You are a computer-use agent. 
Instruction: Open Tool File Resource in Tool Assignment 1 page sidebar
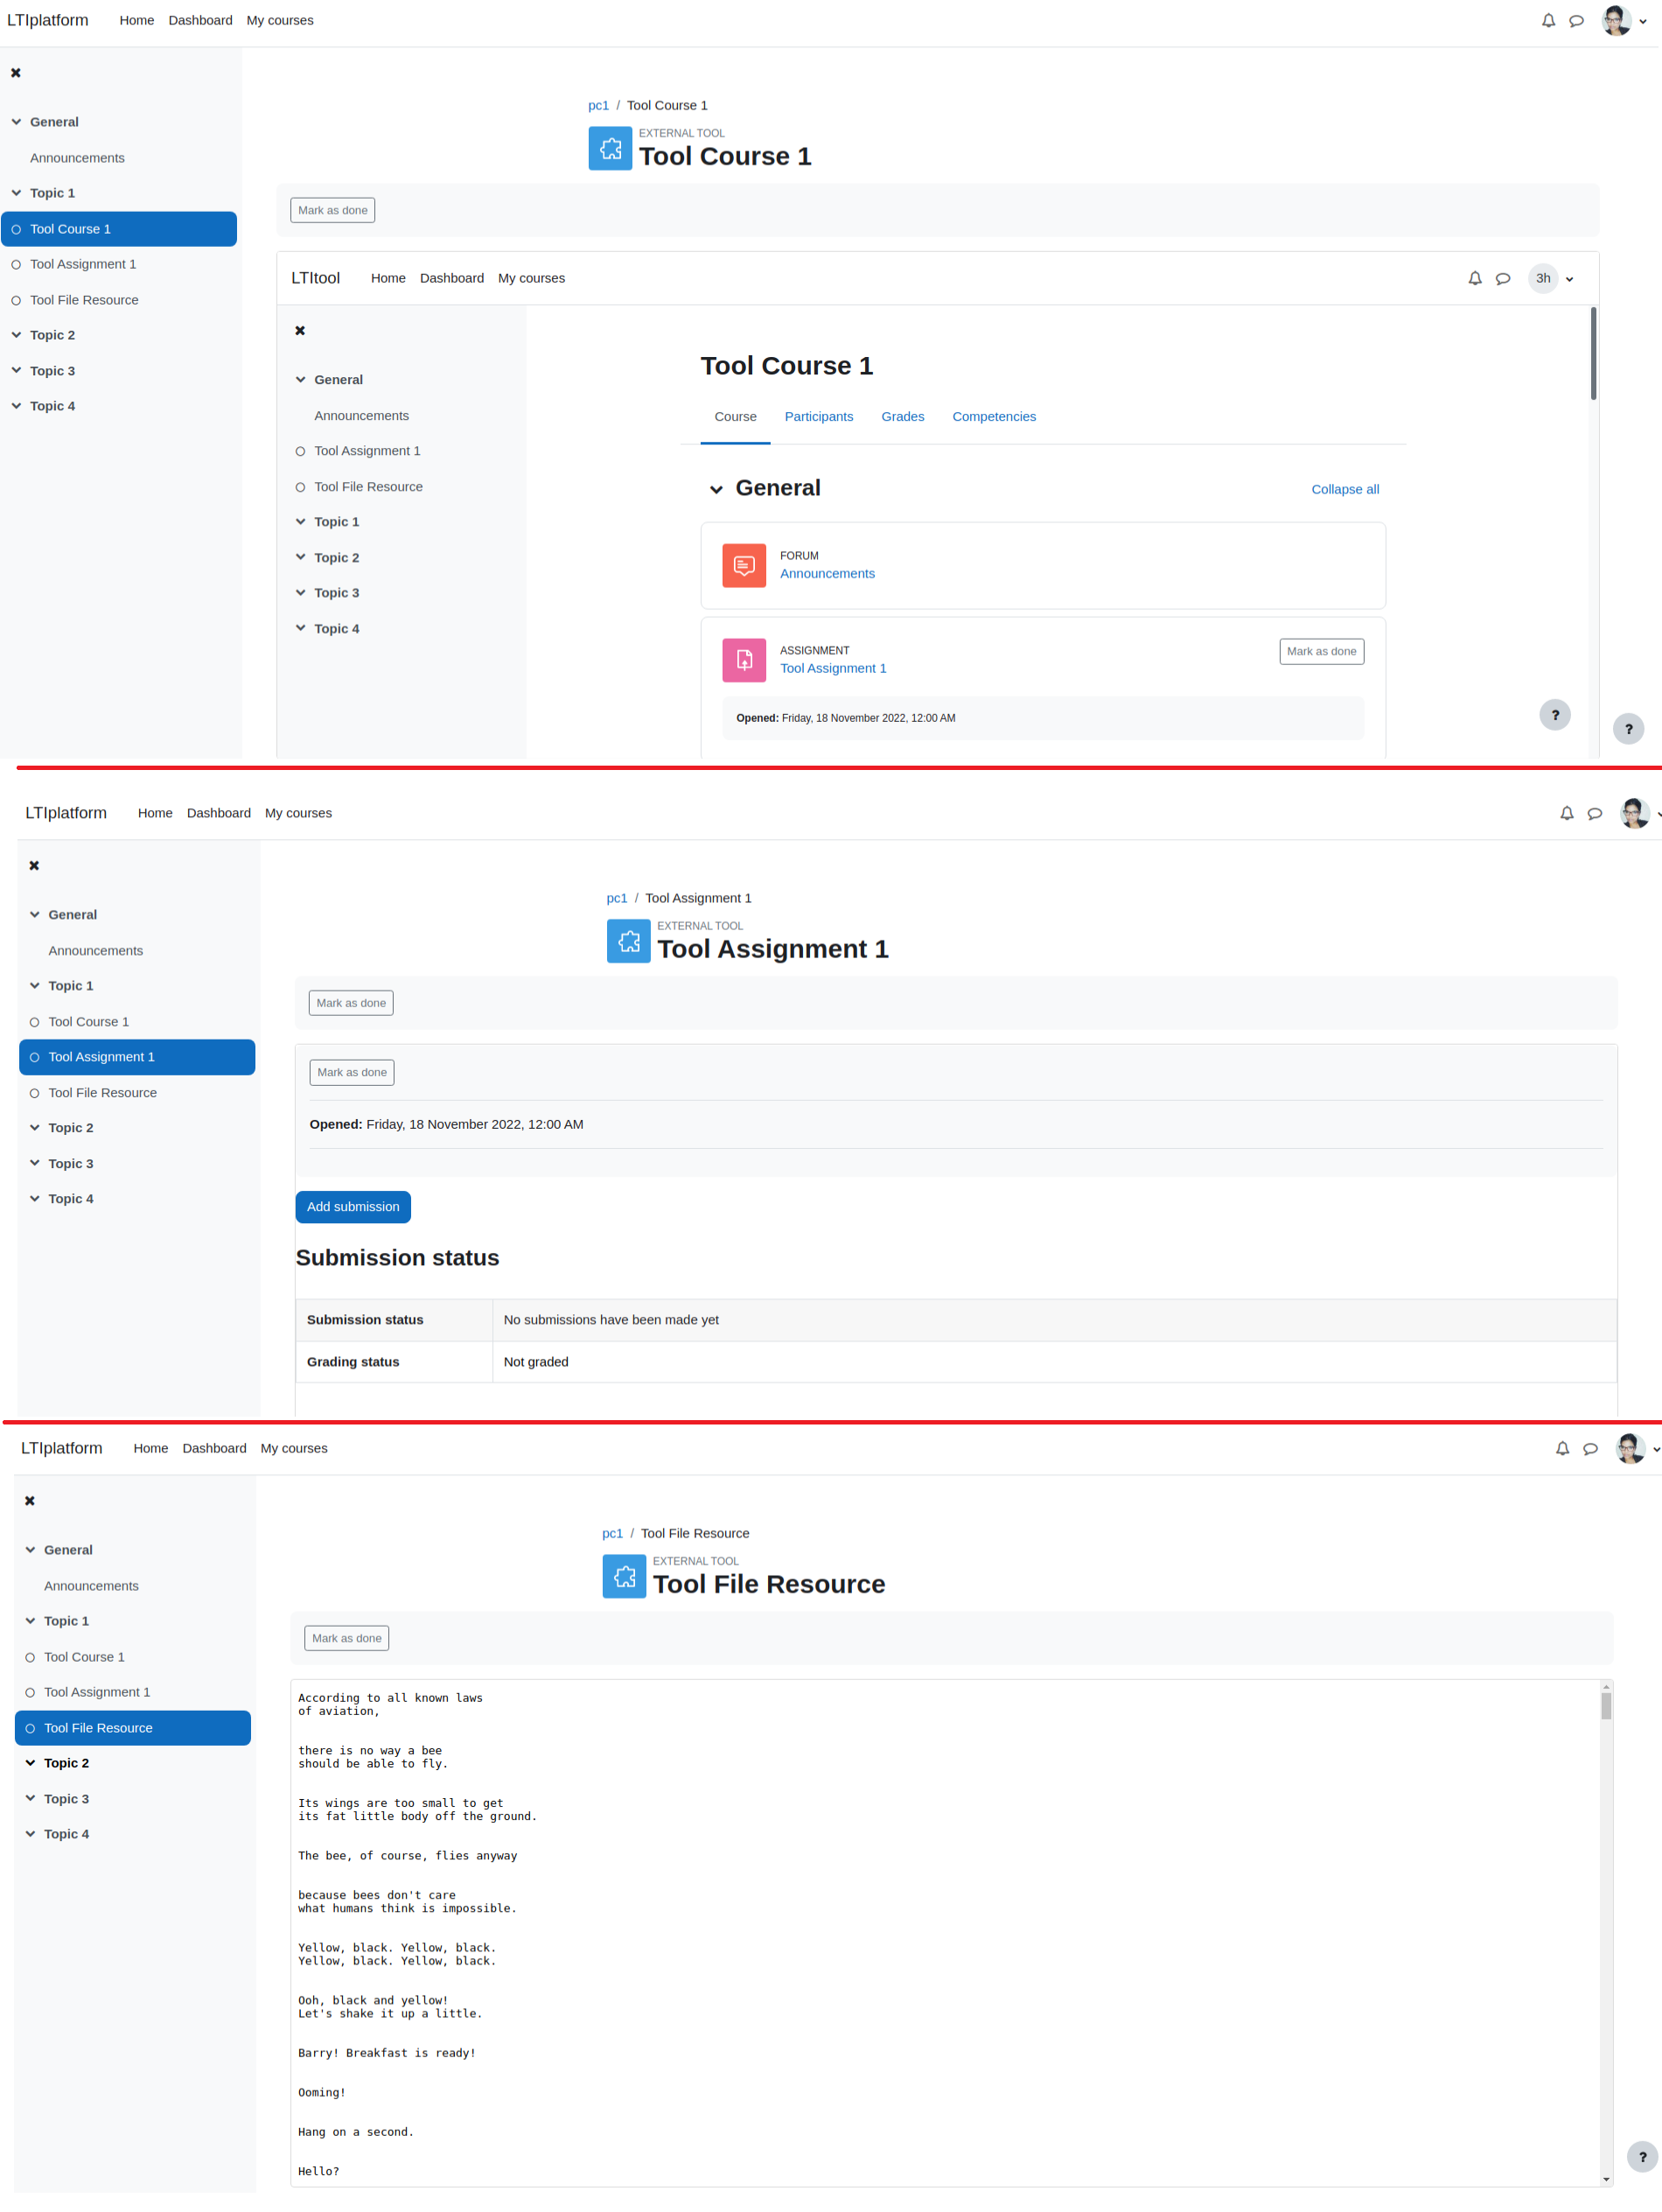point(102,1093)
